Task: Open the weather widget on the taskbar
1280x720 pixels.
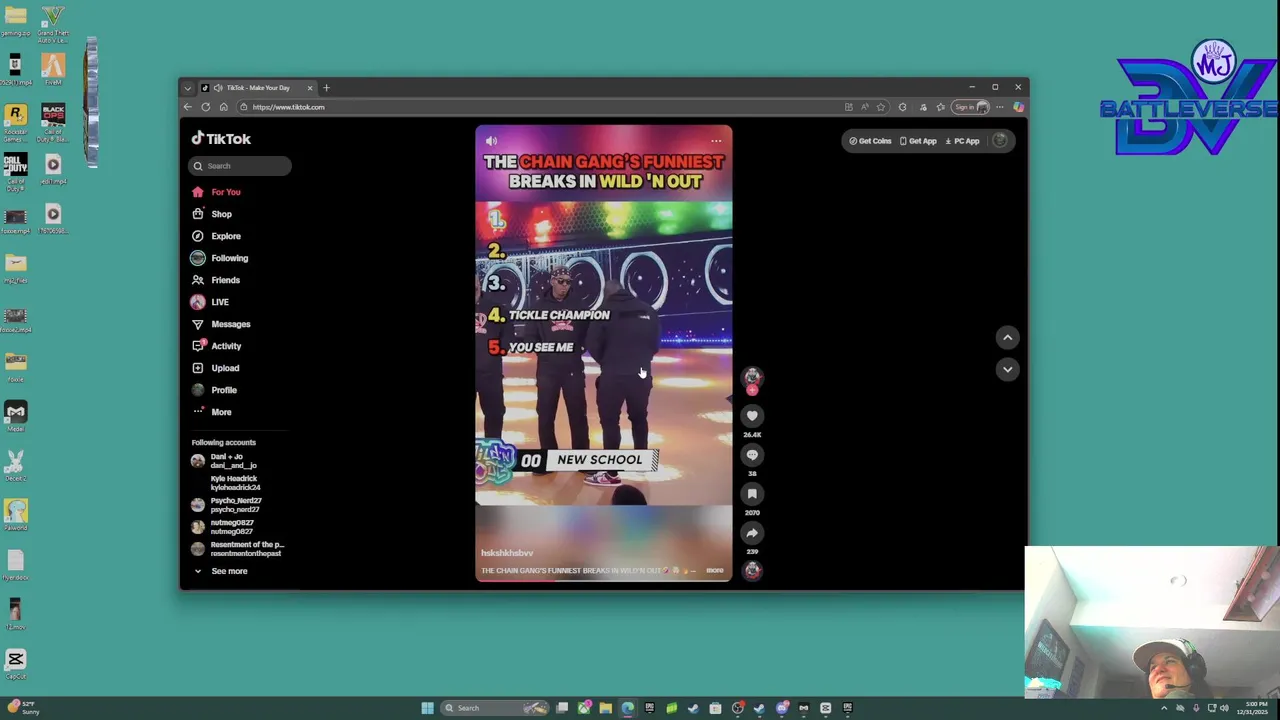Action: click(x=22, y=708)
